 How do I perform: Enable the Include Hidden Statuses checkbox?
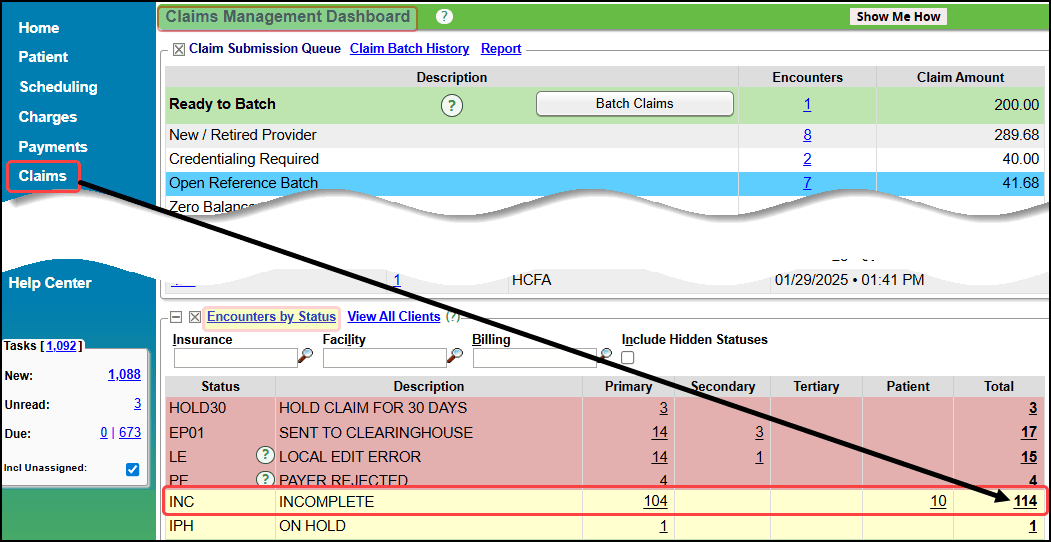[628, 357]
